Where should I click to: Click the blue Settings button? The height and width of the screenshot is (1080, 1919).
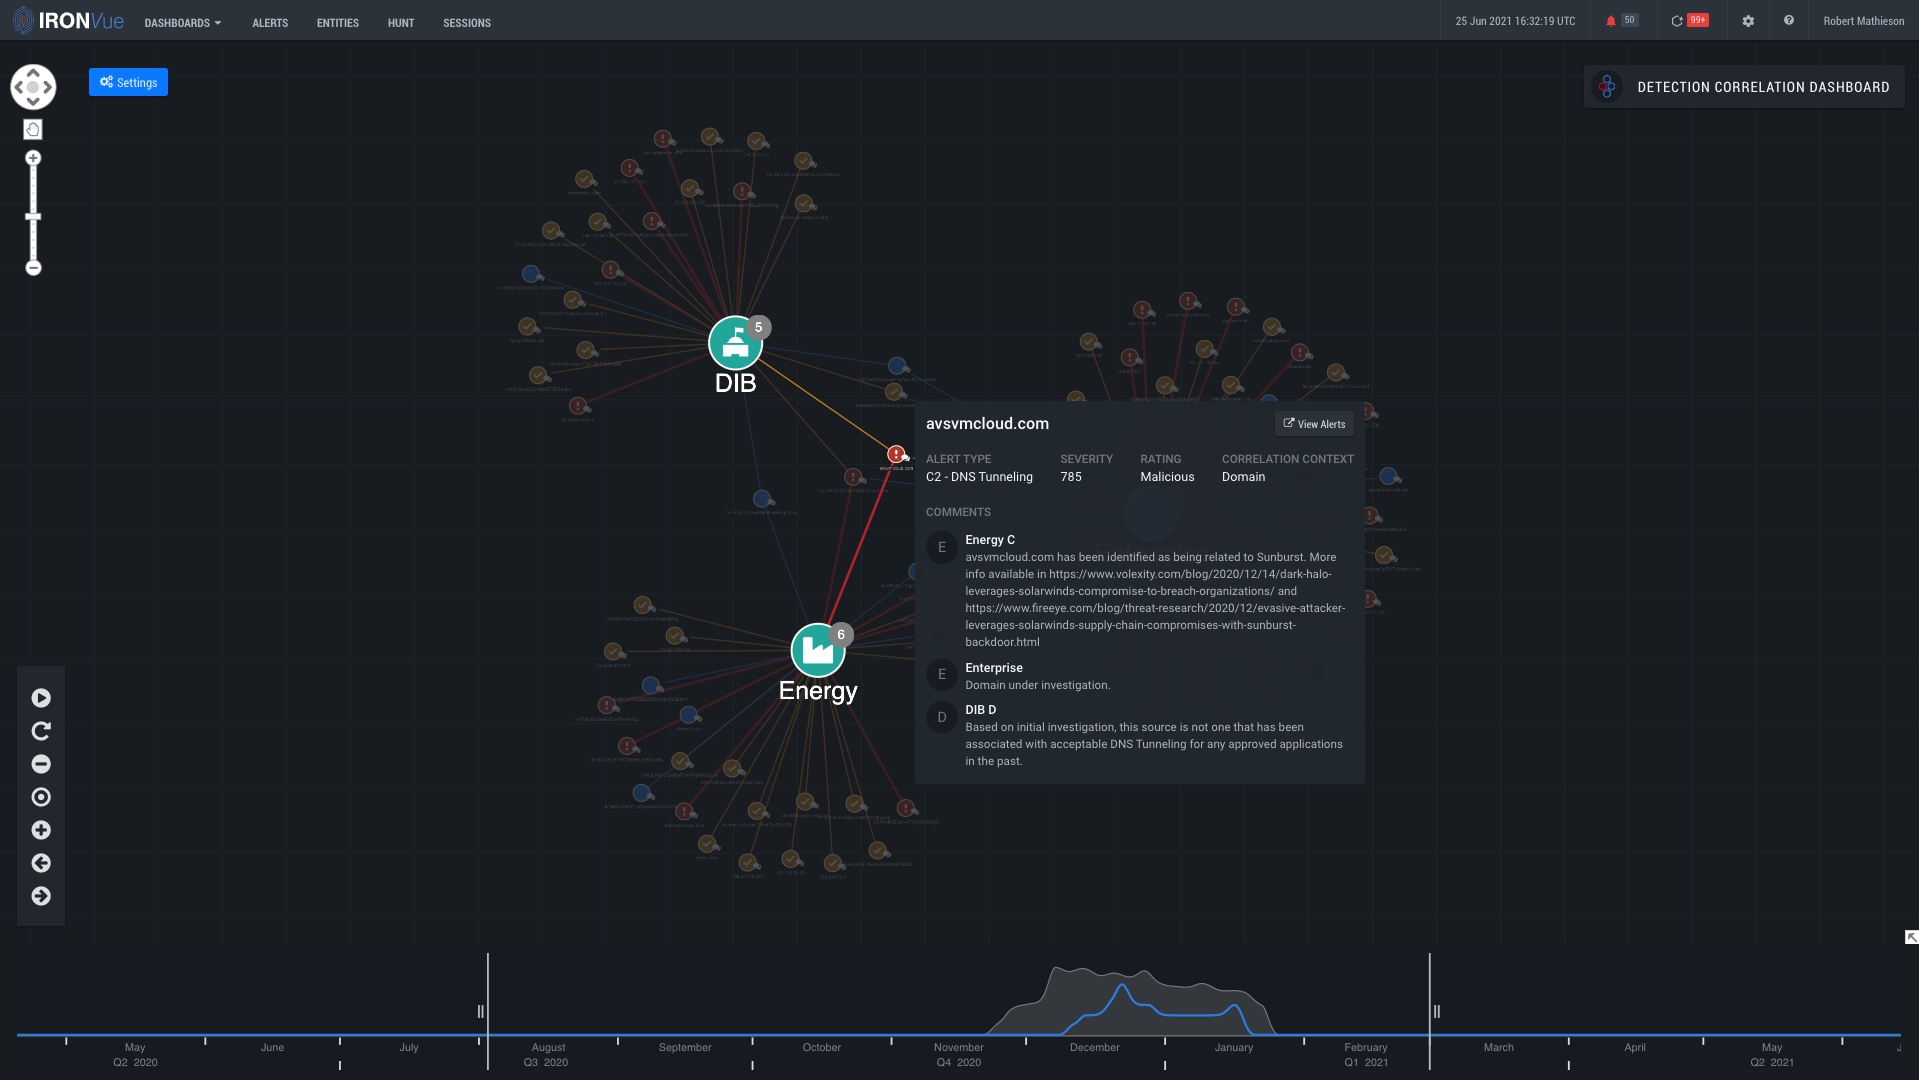128,82
